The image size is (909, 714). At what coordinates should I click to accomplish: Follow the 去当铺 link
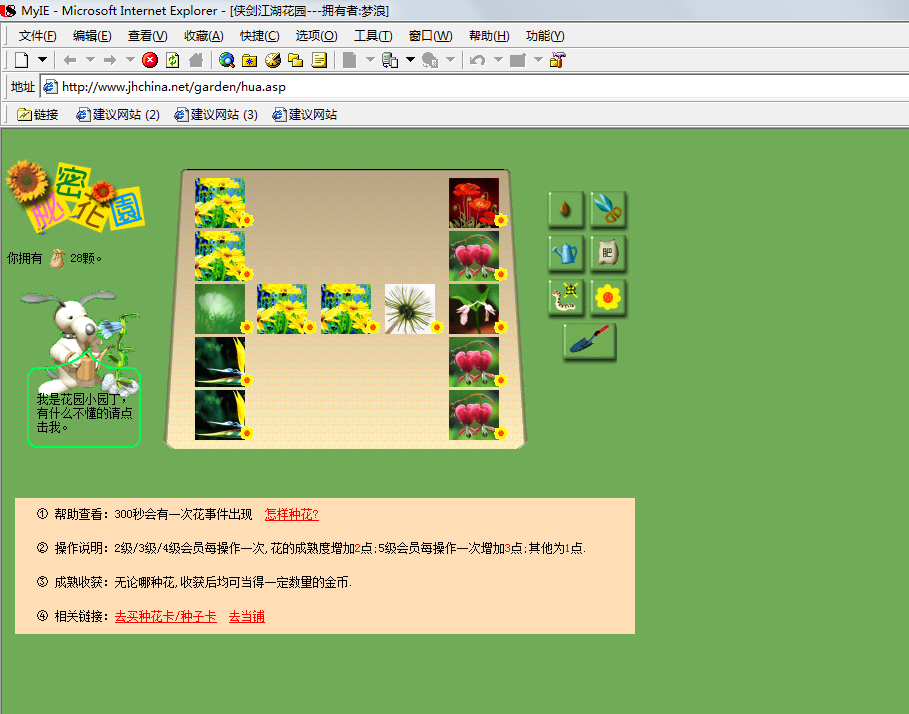pos(246,617)
